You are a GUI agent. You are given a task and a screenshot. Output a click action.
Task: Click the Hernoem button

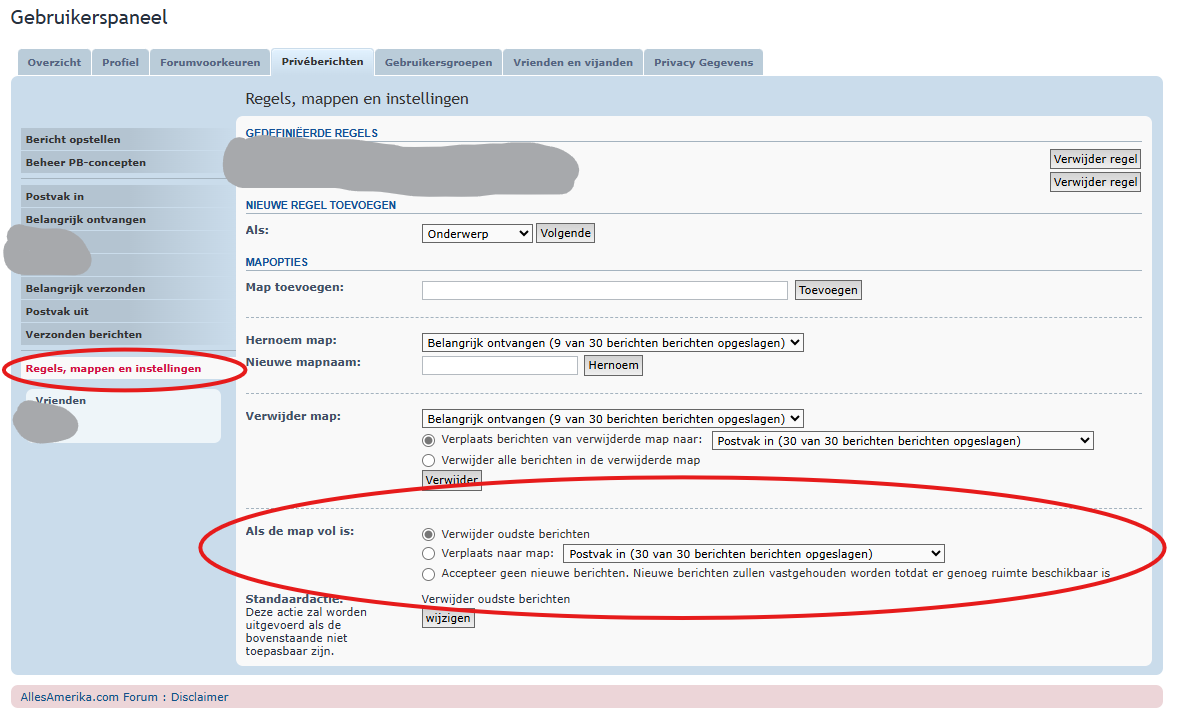pyautogui.click(x=613, y=366)
